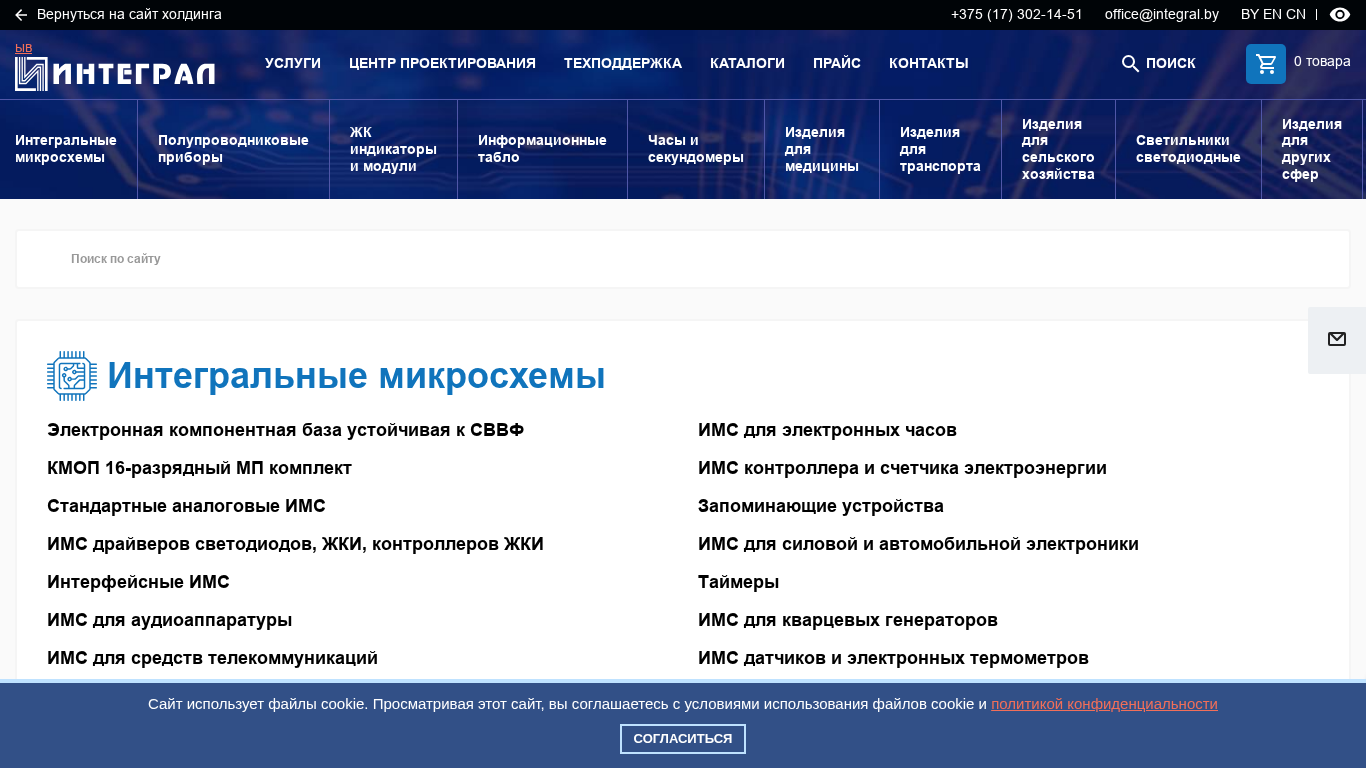The image size is (1366, 768).
Task: Open the shopping cart icon
Action: 1265,64
